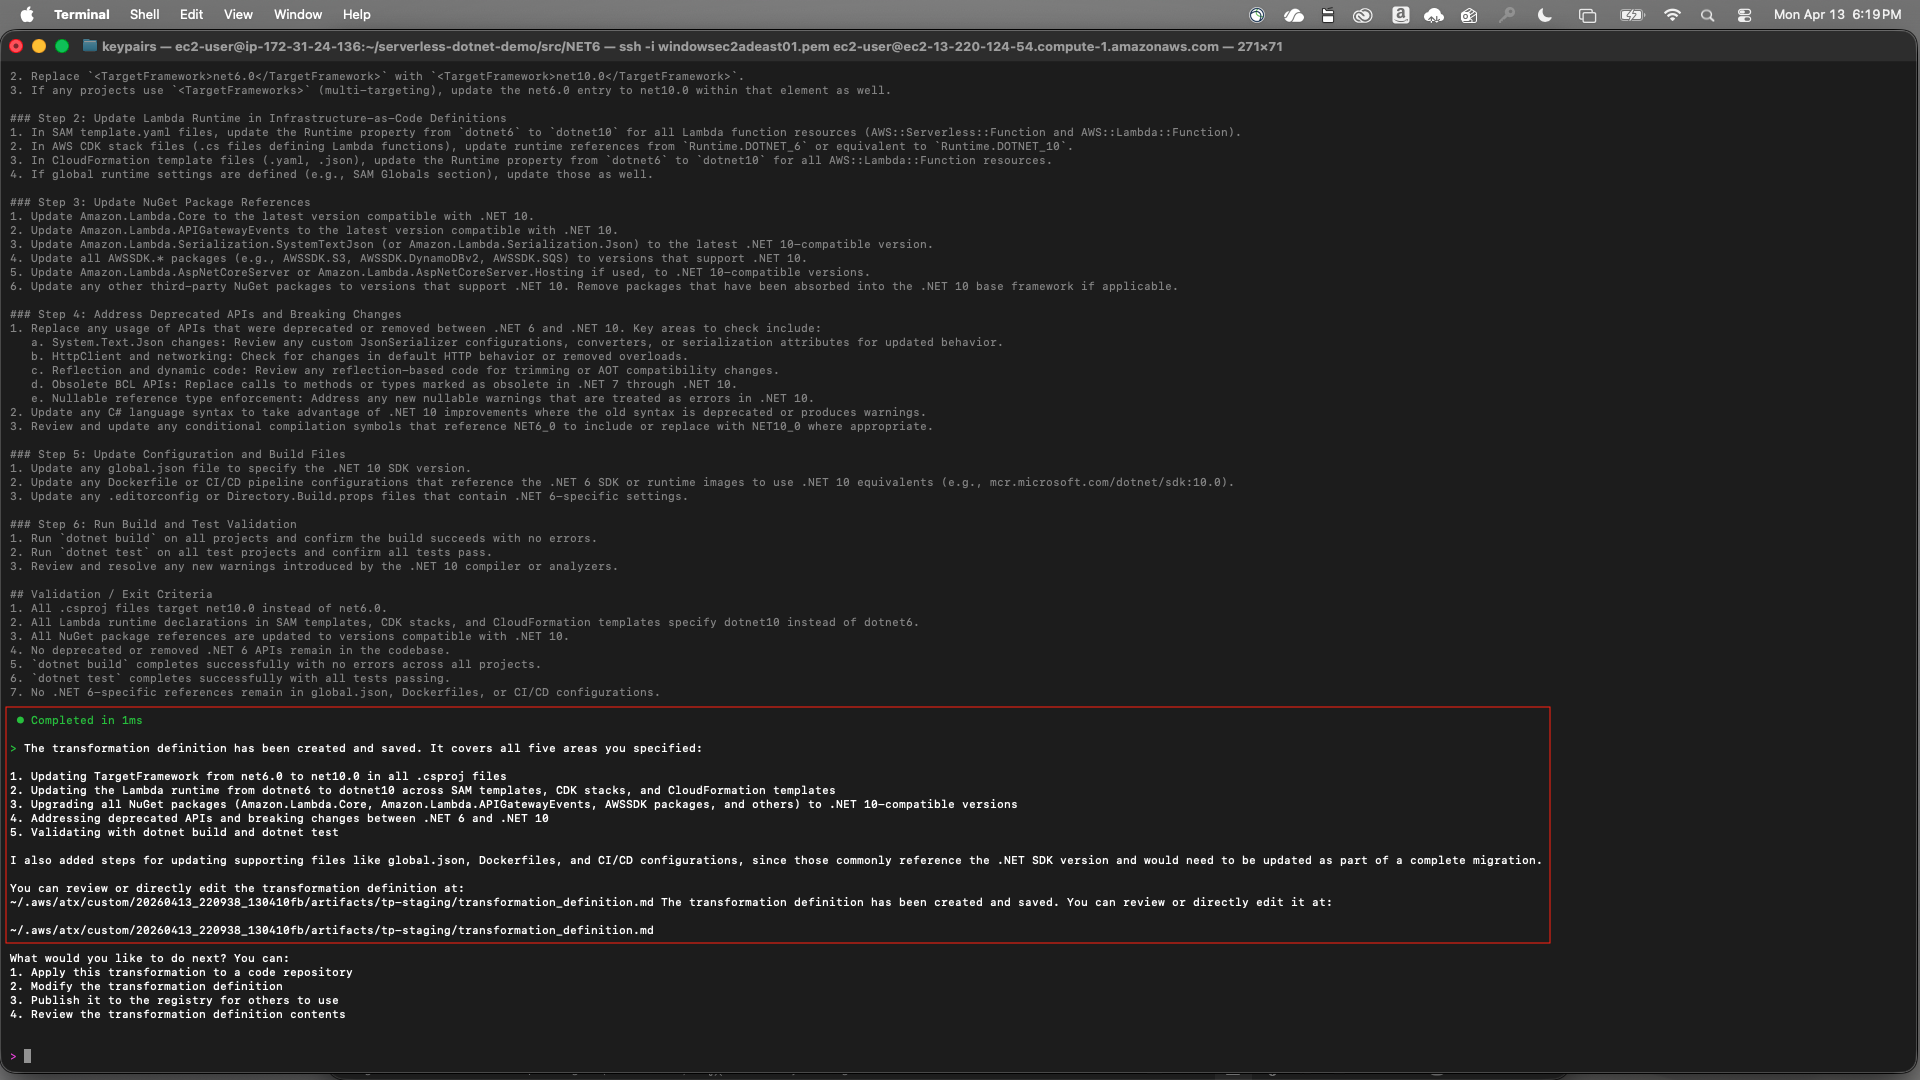Image resolution: width=1920 pixels, height=1080 pixels.
Task: Click 'You can review or directly edit' line
Action: pyautogui.click(x=237, y=888)
